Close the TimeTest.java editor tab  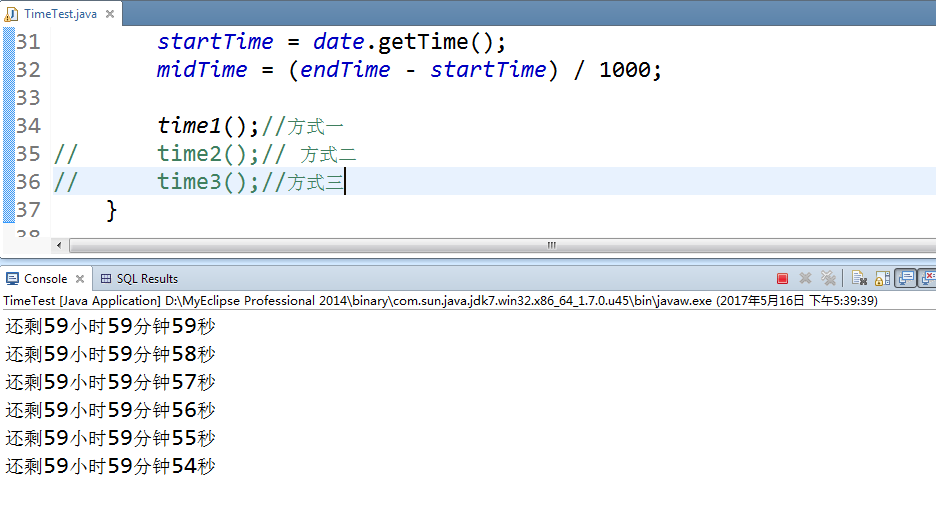[108, 14]
